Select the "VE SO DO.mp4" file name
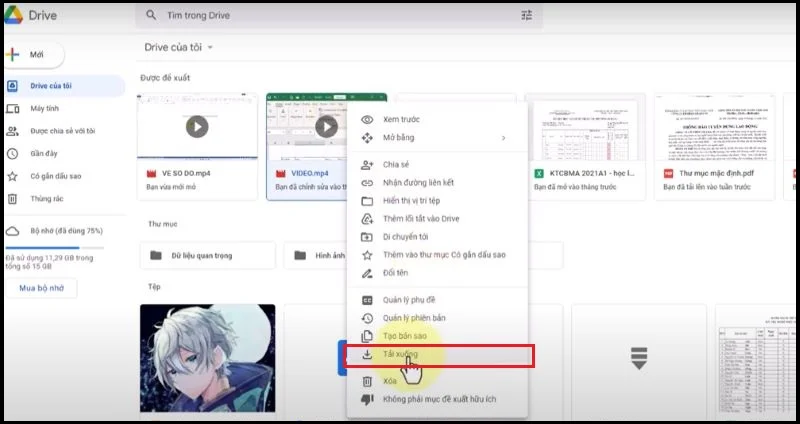The height and width of the screenshot is (424, 800). (x=186, y=173)
